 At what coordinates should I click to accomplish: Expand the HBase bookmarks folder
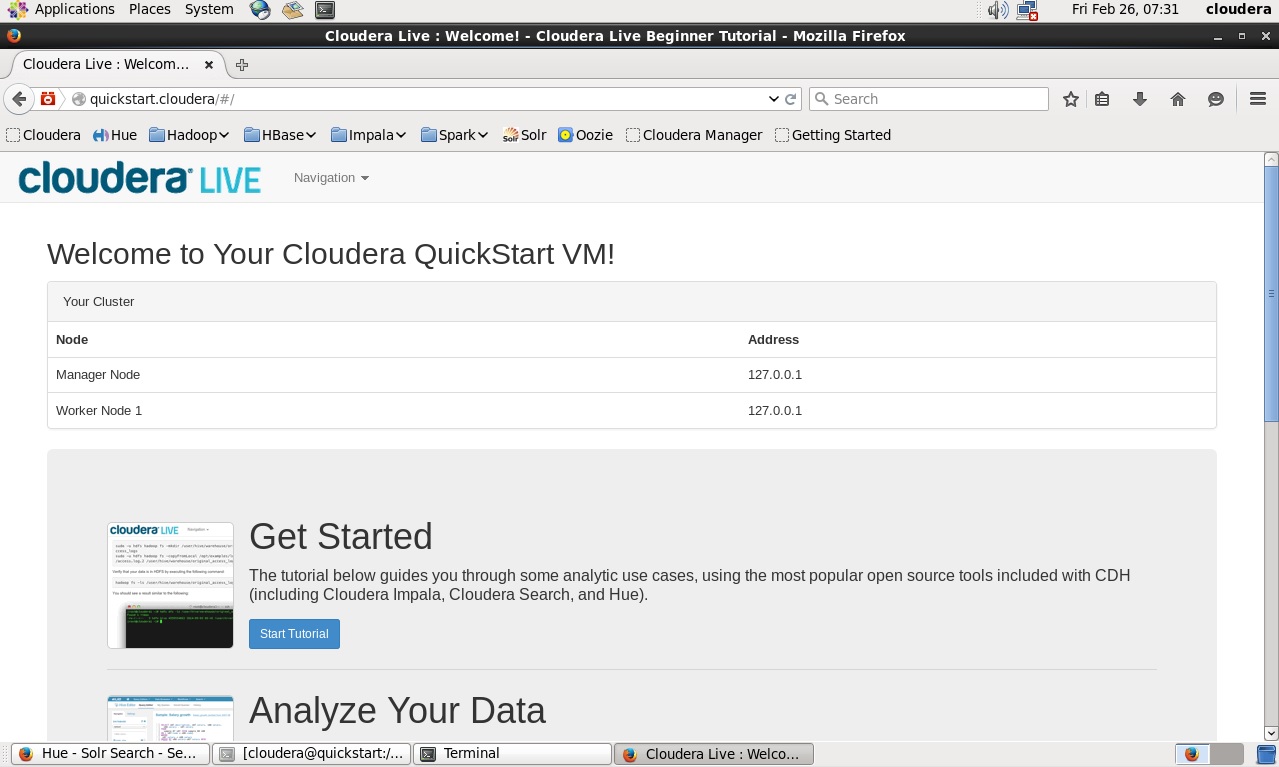(280, 135)
